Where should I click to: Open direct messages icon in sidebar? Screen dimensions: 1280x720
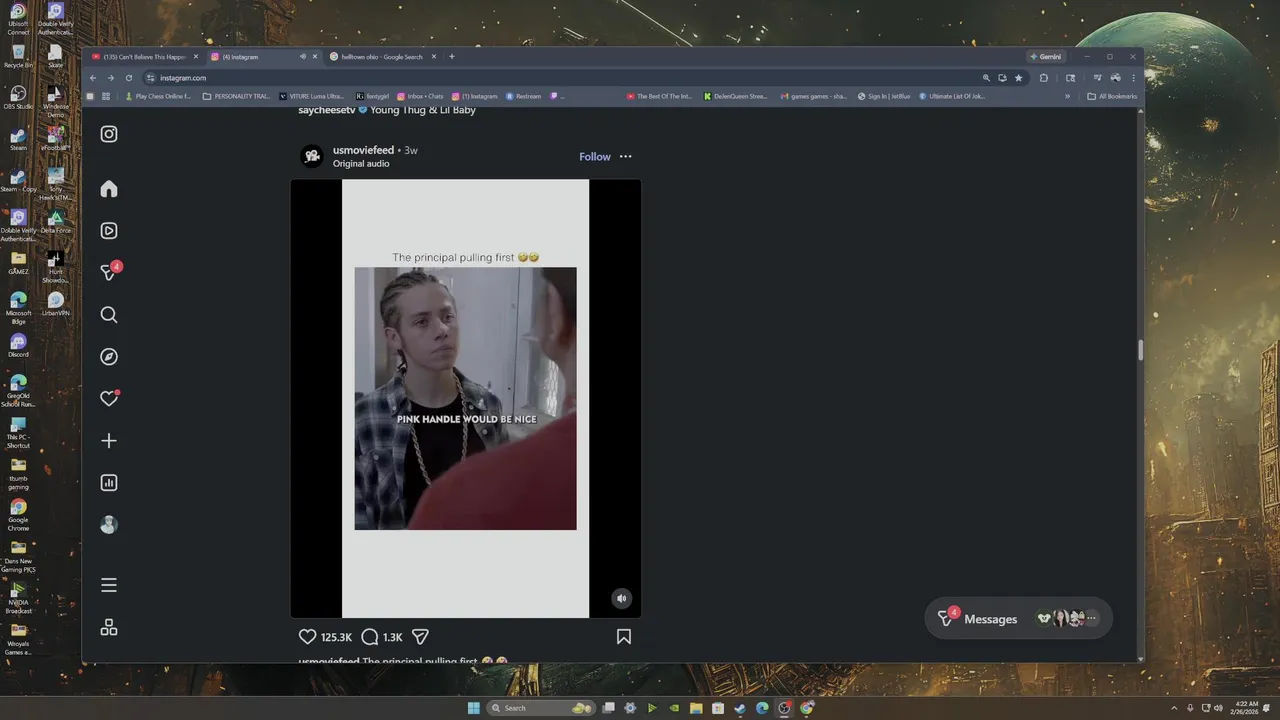[x=110, y=272]
